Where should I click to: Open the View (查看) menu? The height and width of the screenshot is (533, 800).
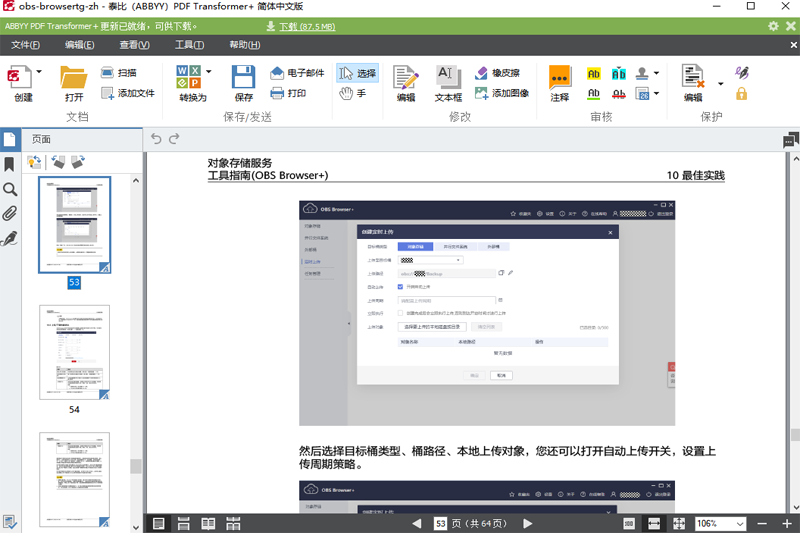[134, 45]
